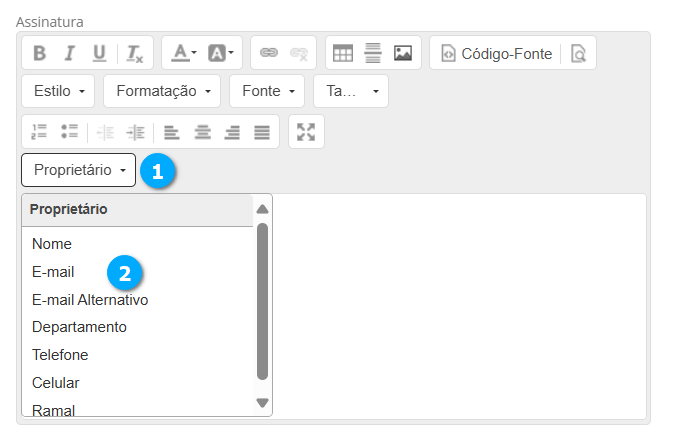Toggle italic text formatting
The width and height of the screenshot is (686, 441).
69,53
